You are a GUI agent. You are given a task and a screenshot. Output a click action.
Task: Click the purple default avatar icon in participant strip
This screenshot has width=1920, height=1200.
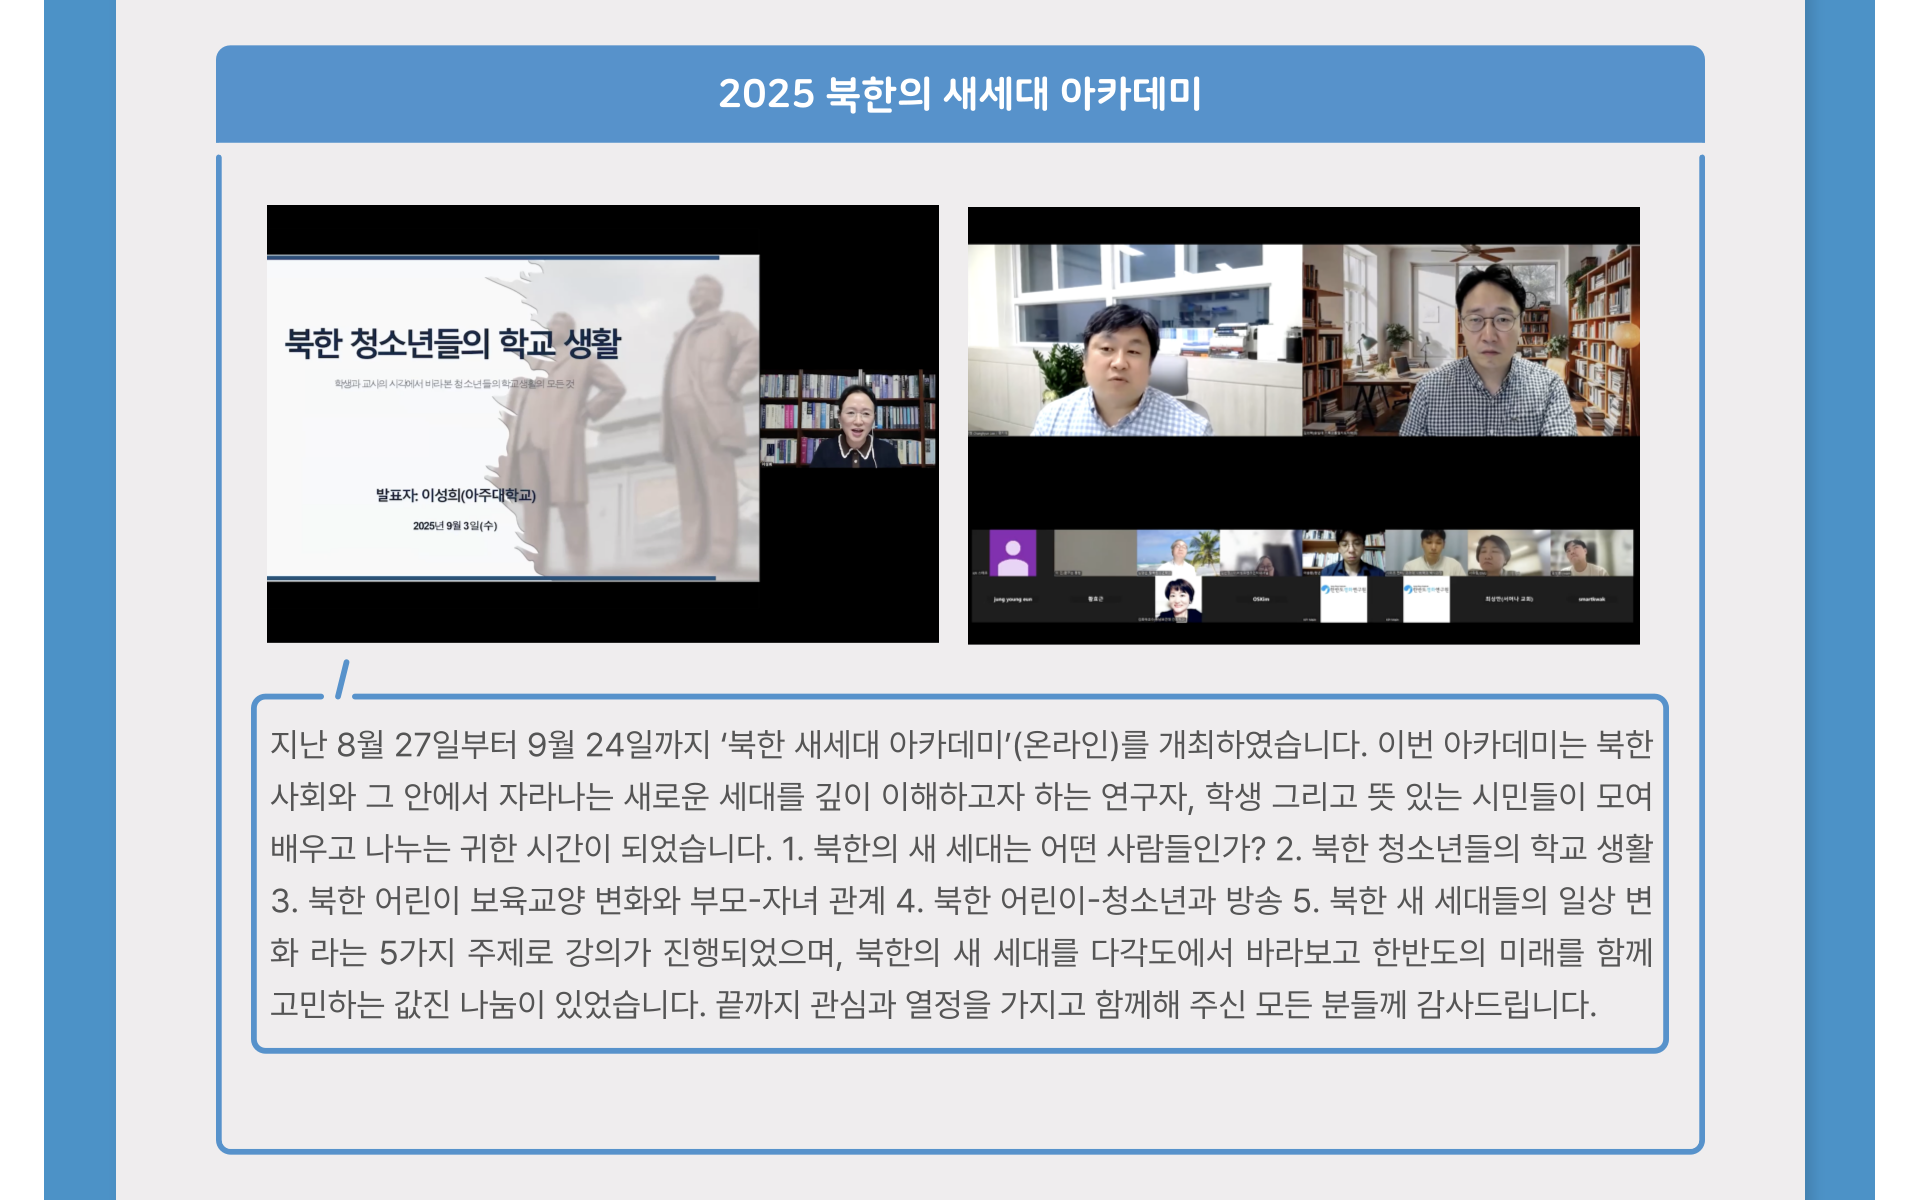(x=1012, y=552)
